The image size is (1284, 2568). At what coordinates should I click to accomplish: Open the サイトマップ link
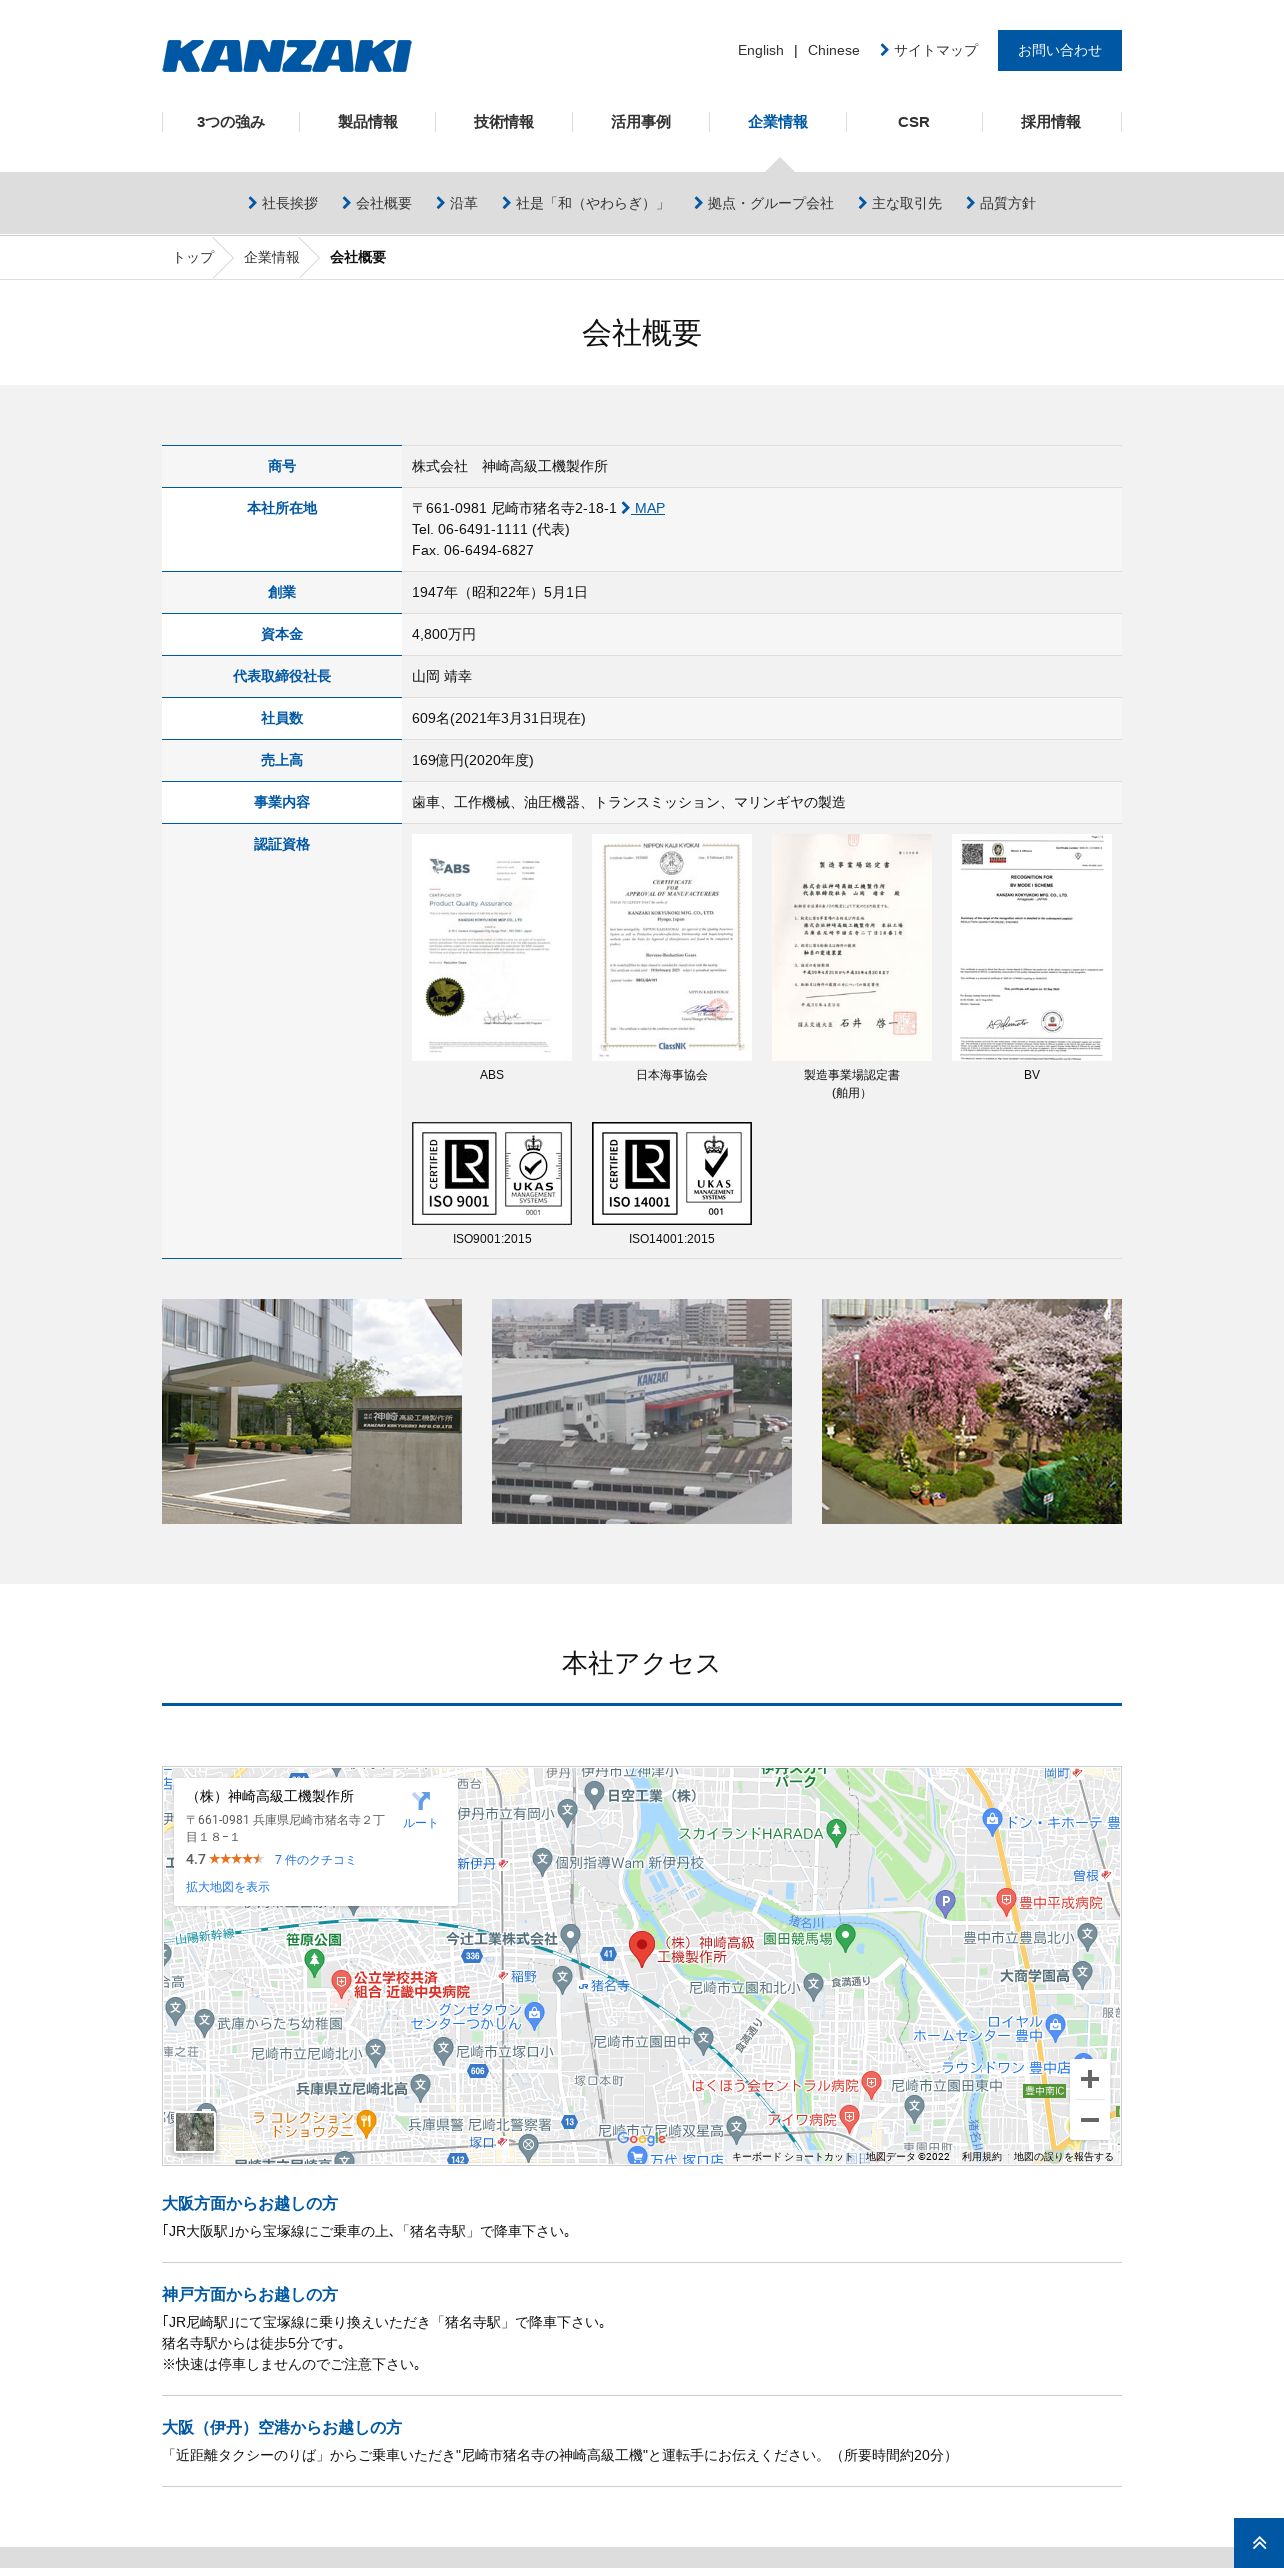point(929,50)
